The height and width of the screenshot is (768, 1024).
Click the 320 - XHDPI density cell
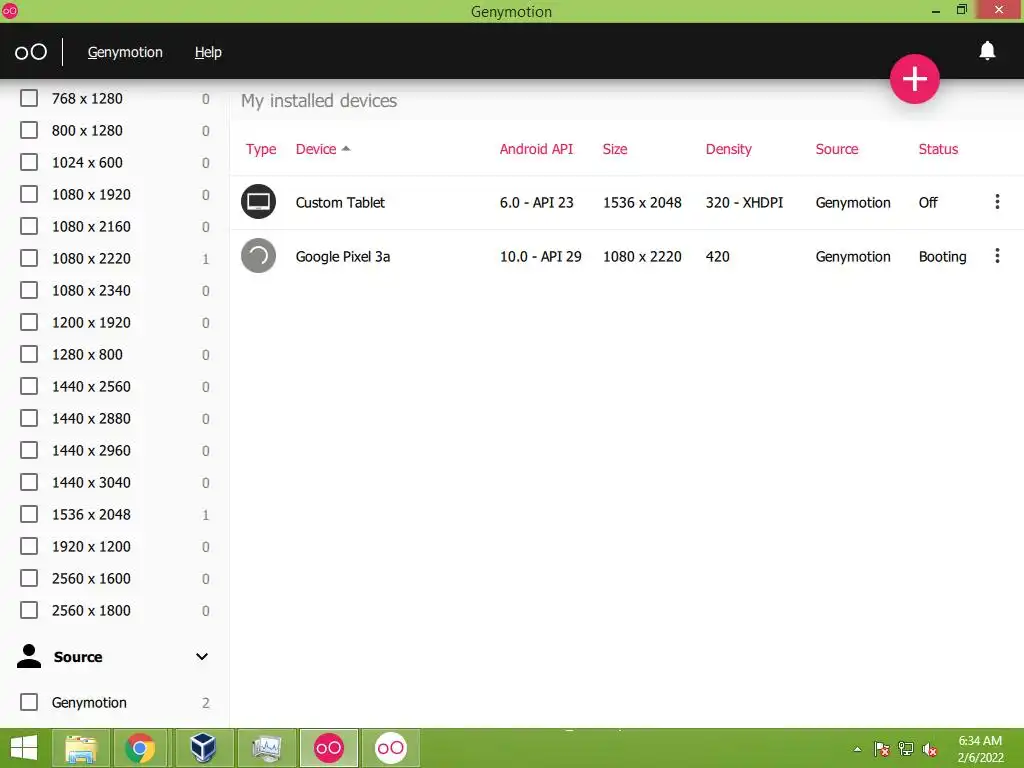[744, 202]
